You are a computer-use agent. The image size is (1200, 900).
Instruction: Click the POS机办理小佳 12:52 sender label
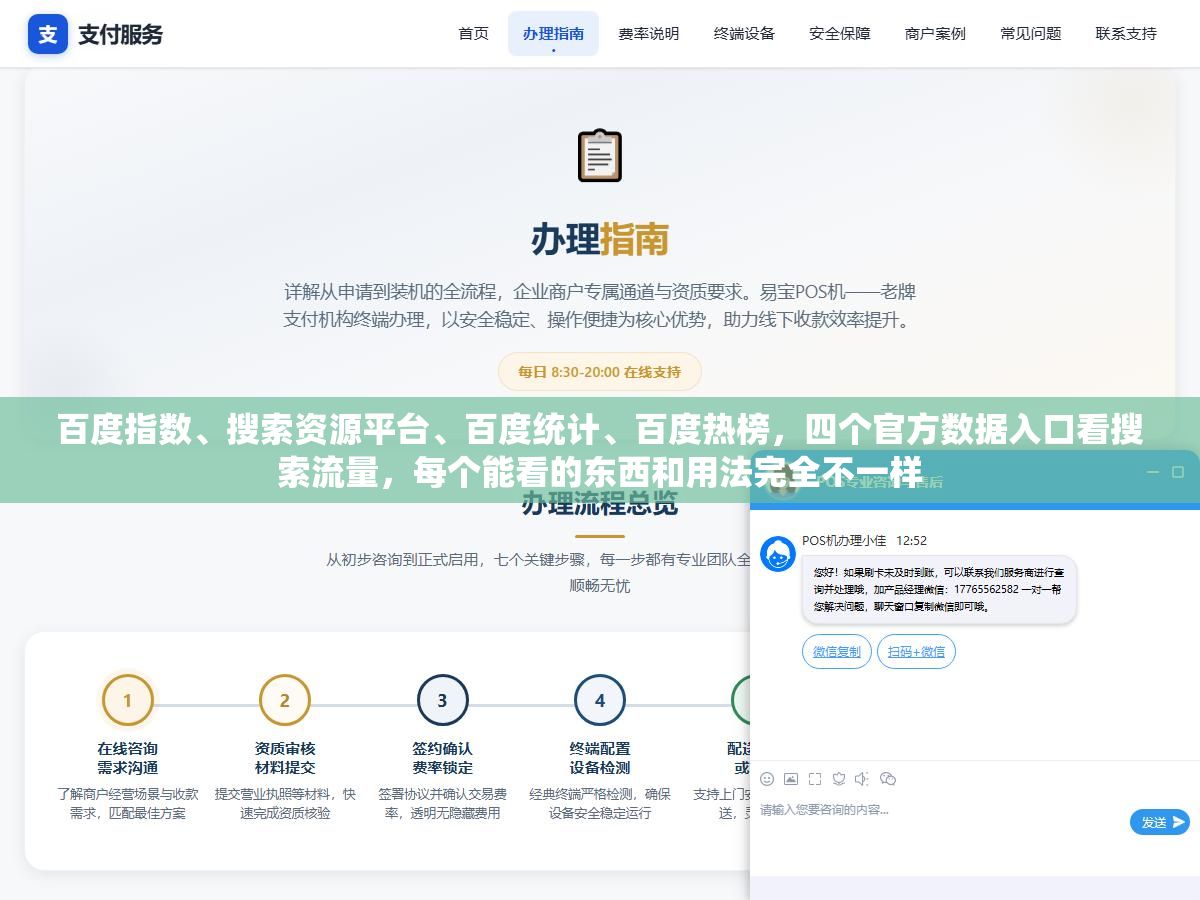coord(864,540)
